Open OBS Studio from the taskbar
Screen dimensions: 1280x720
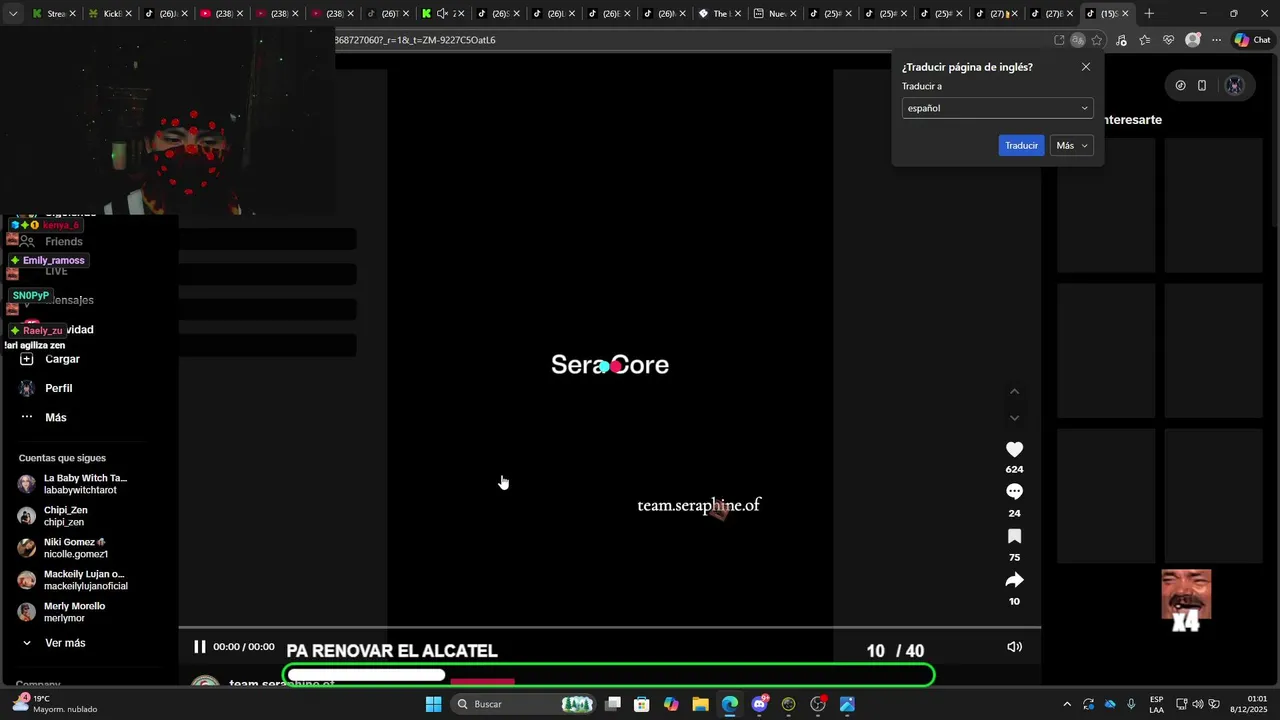pos(818,704)
